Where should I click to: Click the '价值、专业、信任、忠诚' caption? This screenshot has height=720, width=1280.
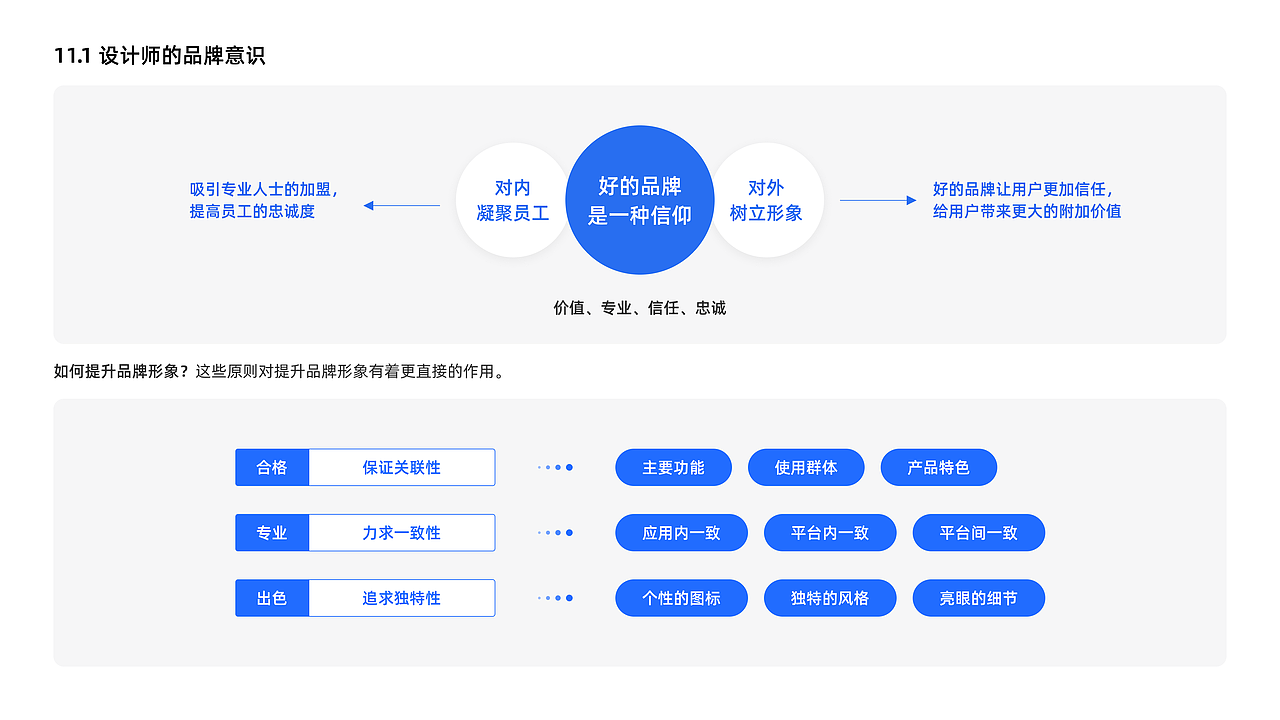639,308
